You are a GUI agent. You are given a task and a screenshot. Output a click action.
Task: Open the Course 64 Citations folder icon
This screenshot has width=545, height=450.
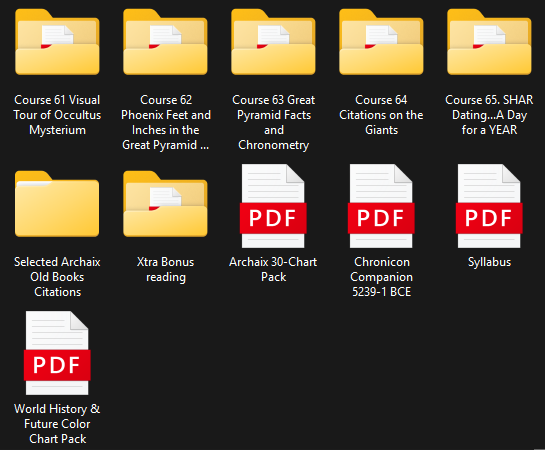pyautogui.click(x=381, y=42)
